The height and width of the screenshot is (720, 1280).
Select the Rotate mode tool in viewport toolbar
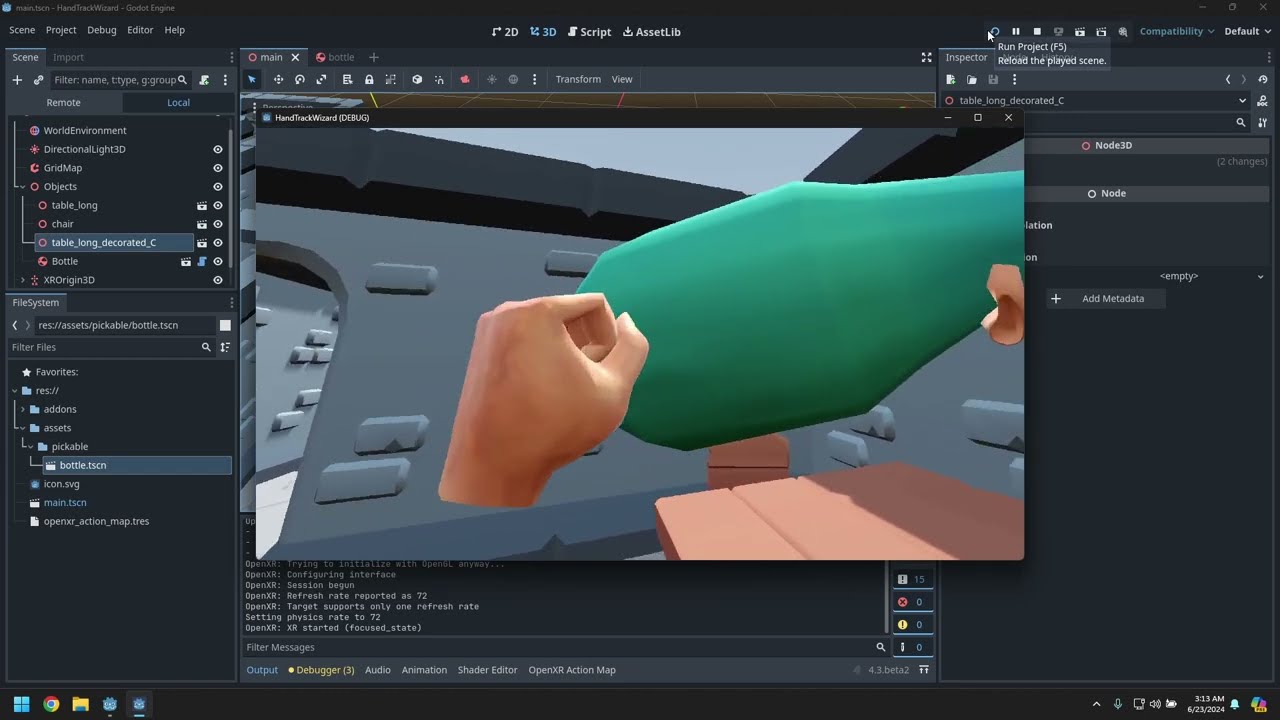pyautogui.click(x=299, y=79)
